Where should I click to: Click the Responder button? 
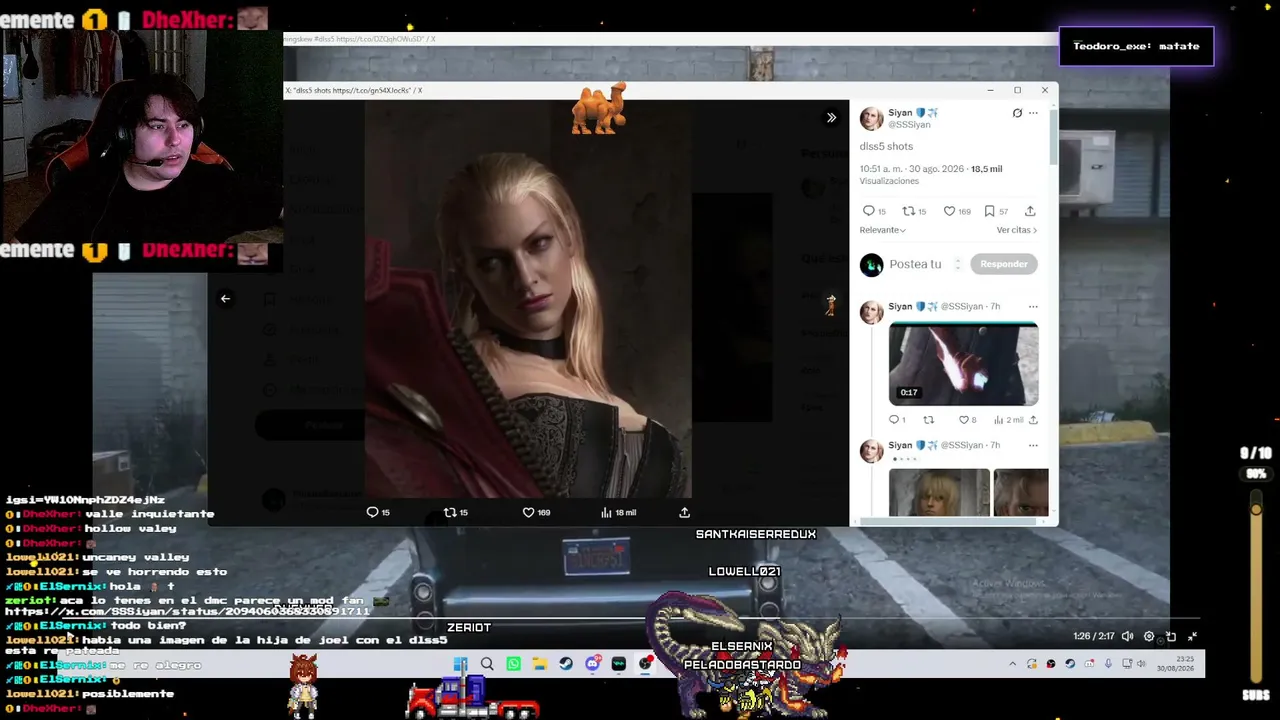tap(1003, 264)
